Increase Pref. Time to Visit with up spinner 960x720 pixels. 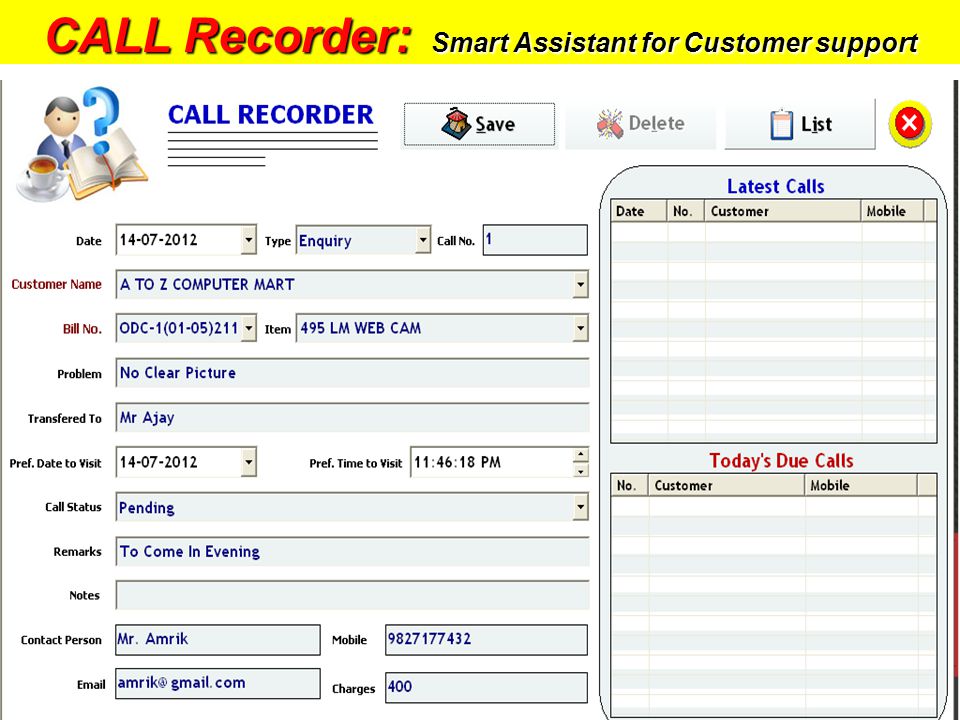(581, 454)
